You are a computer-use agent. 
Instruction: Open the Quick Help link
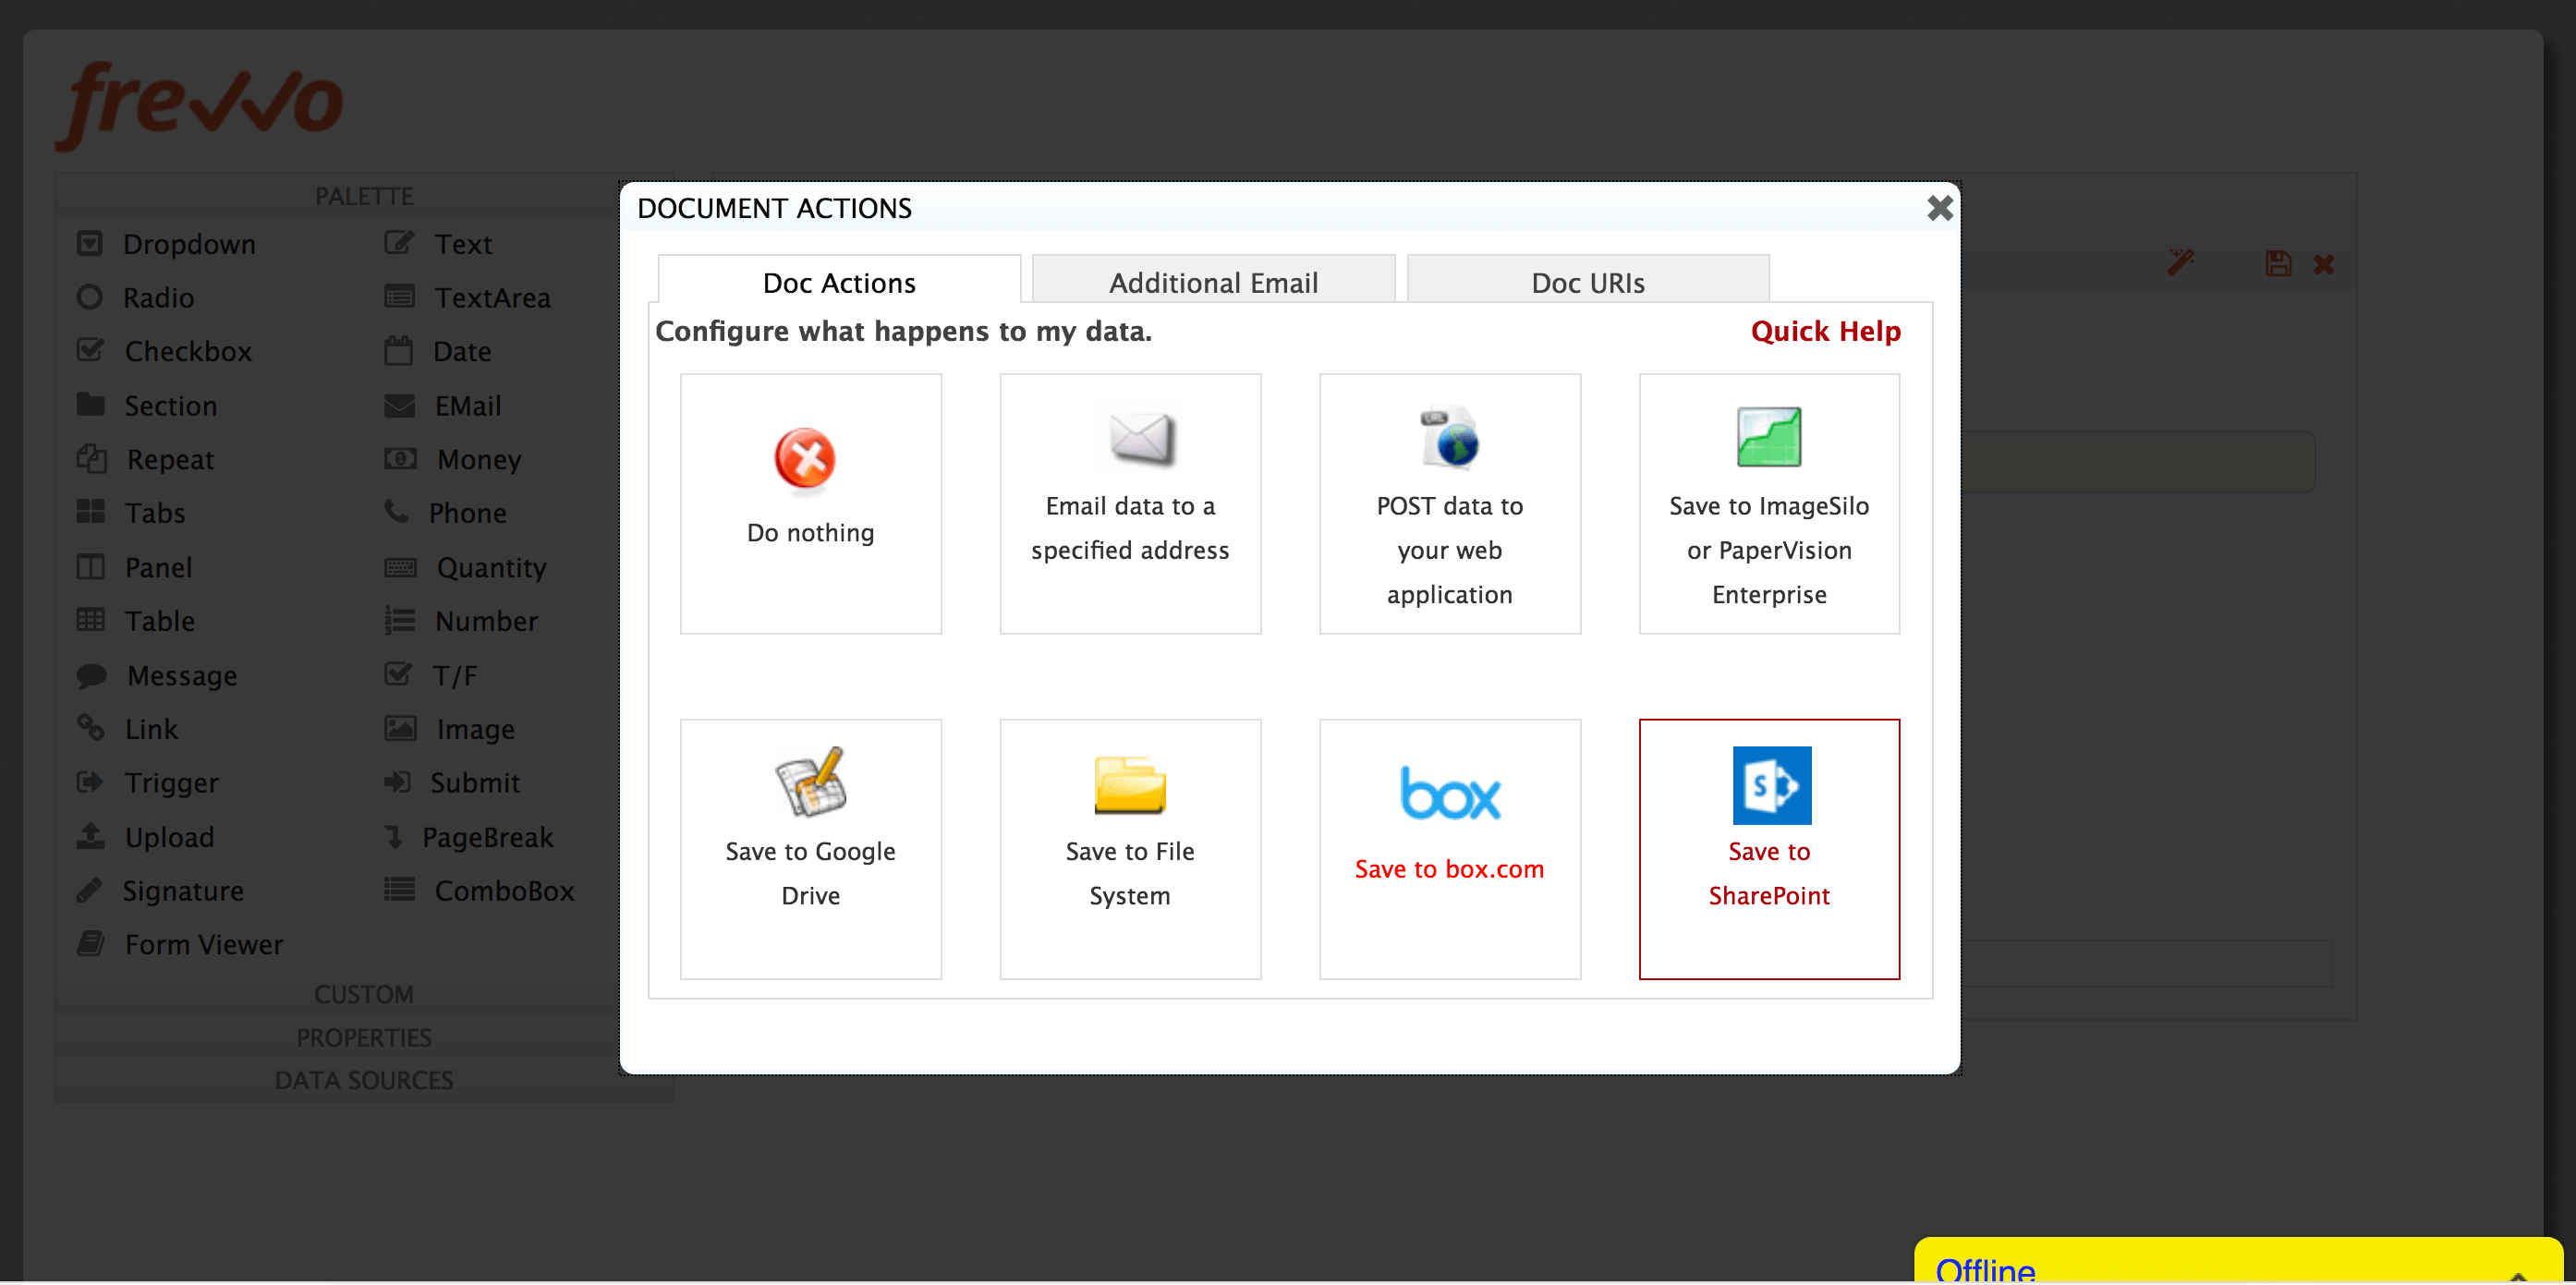[1825, 331]
